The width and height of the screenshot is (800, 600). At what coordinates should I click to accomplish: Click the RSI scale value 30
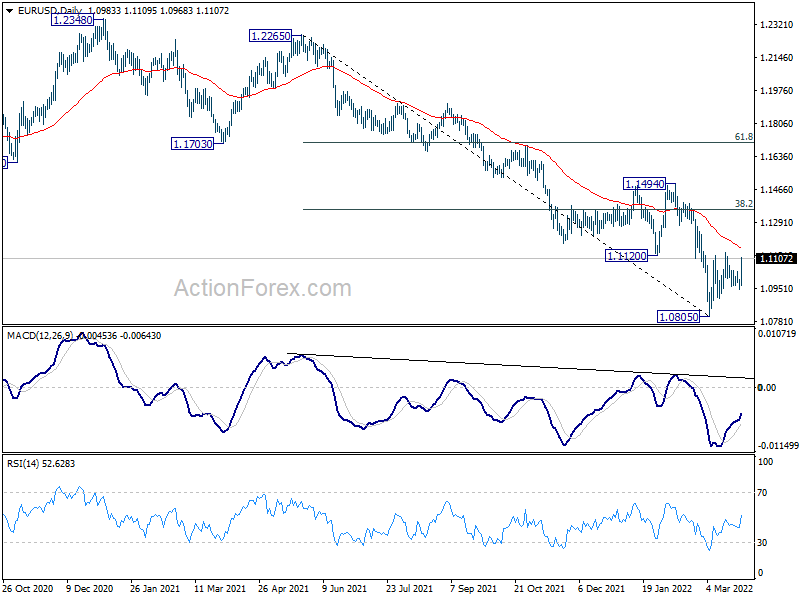coord(762,543)
